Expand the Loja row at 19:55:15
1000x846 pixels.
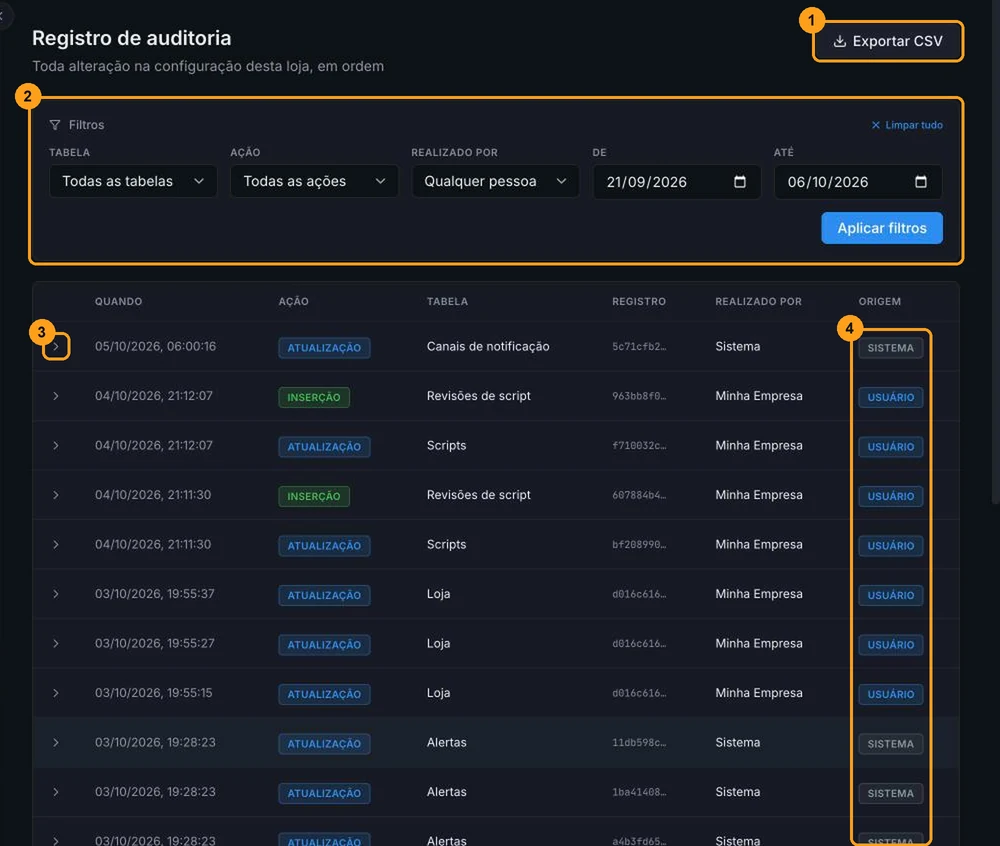(x=56, y=693)
